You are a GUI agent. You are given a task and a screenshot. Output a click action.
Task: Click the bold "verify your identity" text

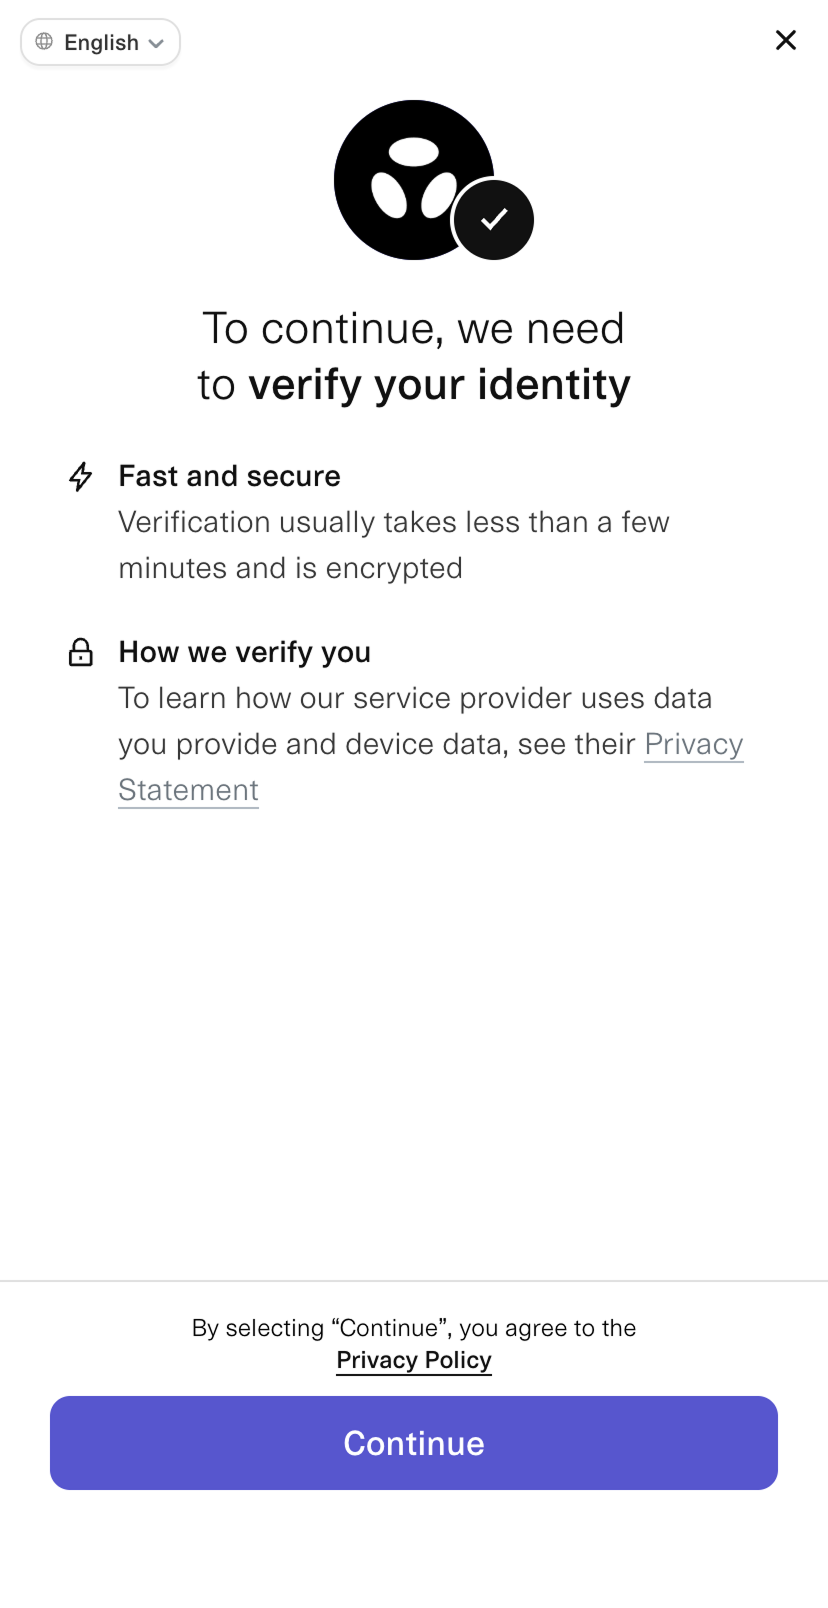point(439,385)
